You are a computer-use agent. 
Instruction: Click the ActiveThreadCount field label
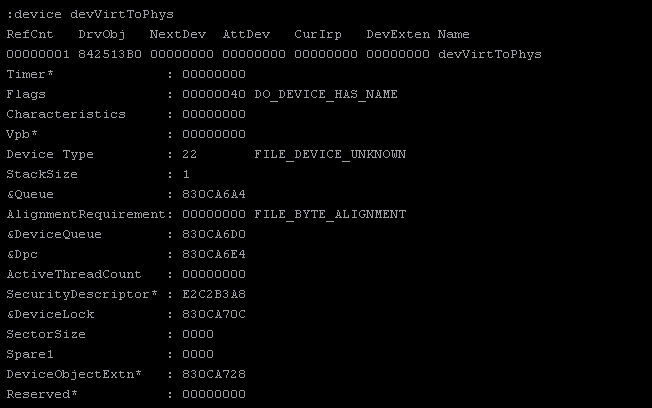click(74, 274)
